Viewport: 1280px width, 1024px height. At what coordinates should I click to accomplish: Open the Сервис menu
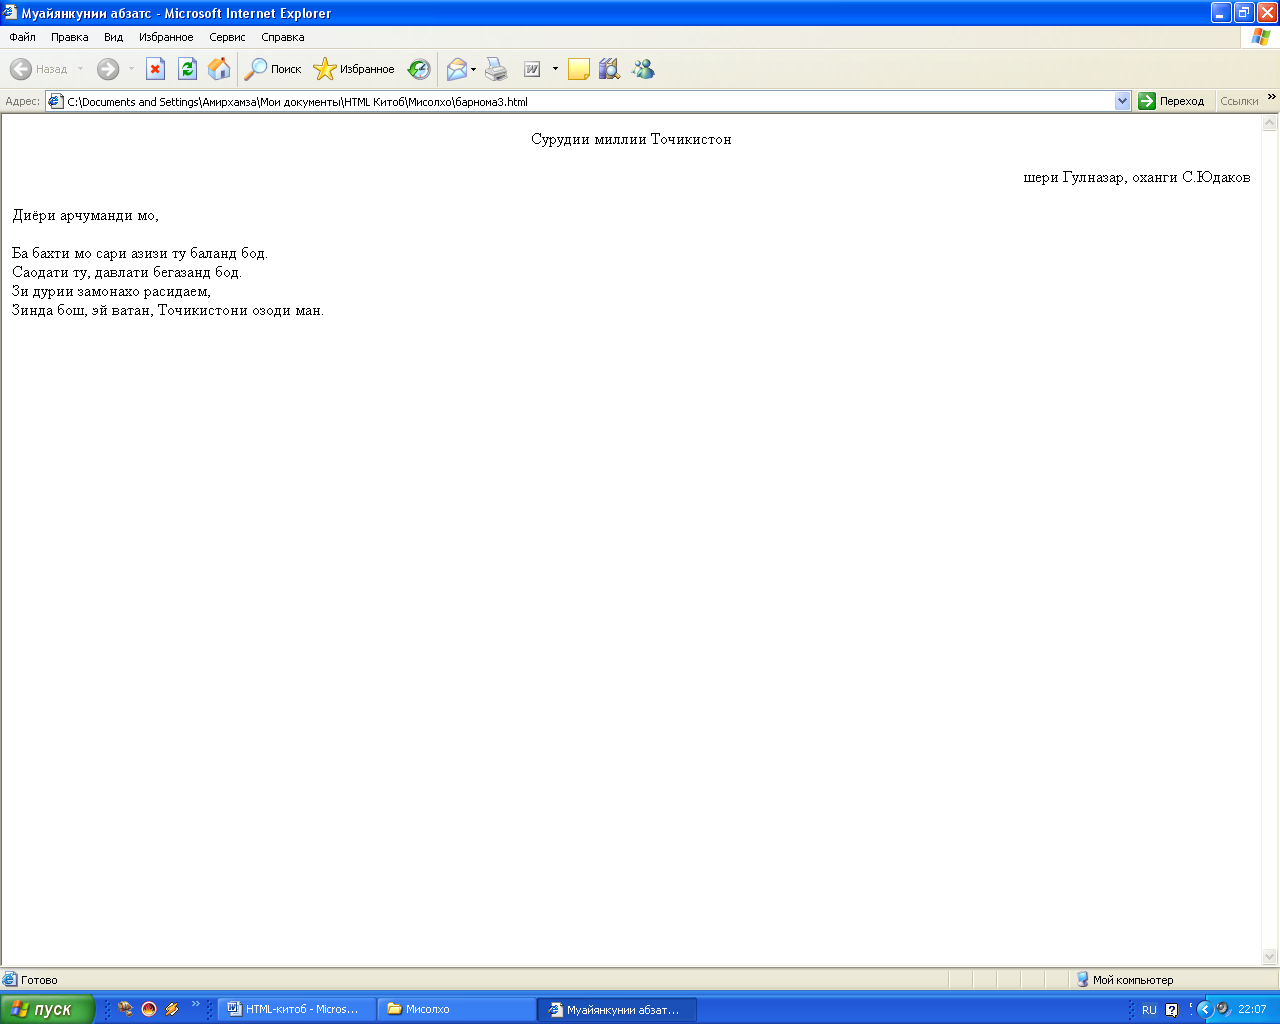(227, 37)
